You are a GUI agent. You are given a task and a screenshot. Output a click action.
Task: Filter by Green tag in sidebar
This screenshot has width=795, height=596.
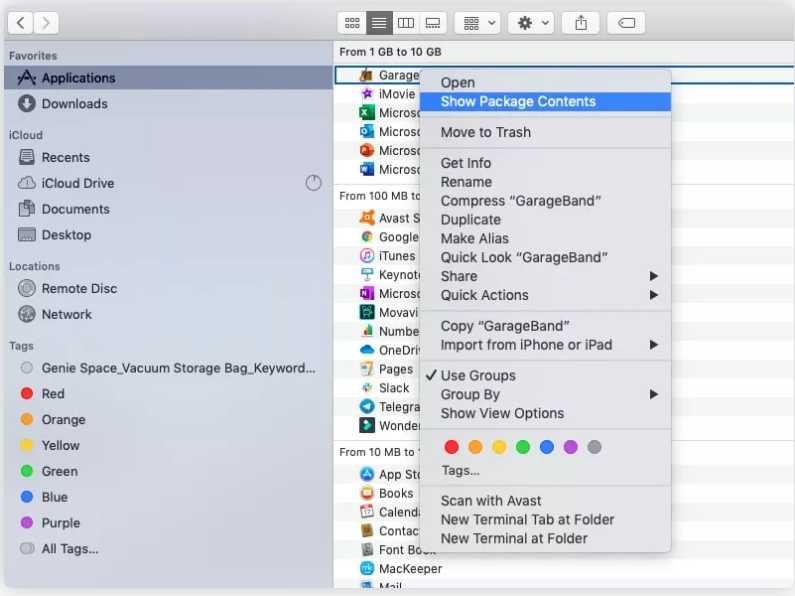coord(168,471)
